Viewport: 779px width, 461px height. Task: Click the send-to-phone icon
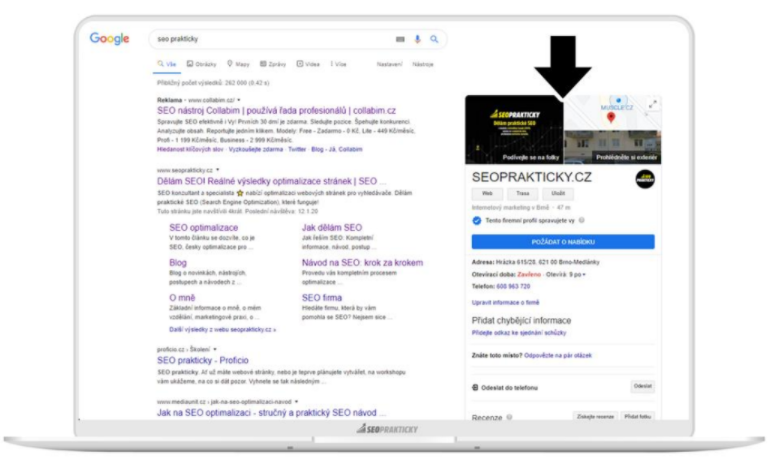coord(475,387)
